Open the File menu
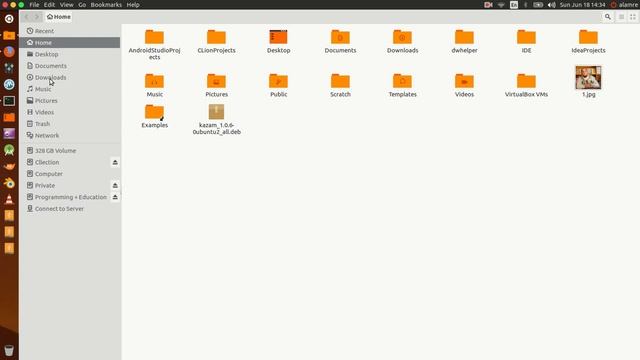 click(34, 4)
